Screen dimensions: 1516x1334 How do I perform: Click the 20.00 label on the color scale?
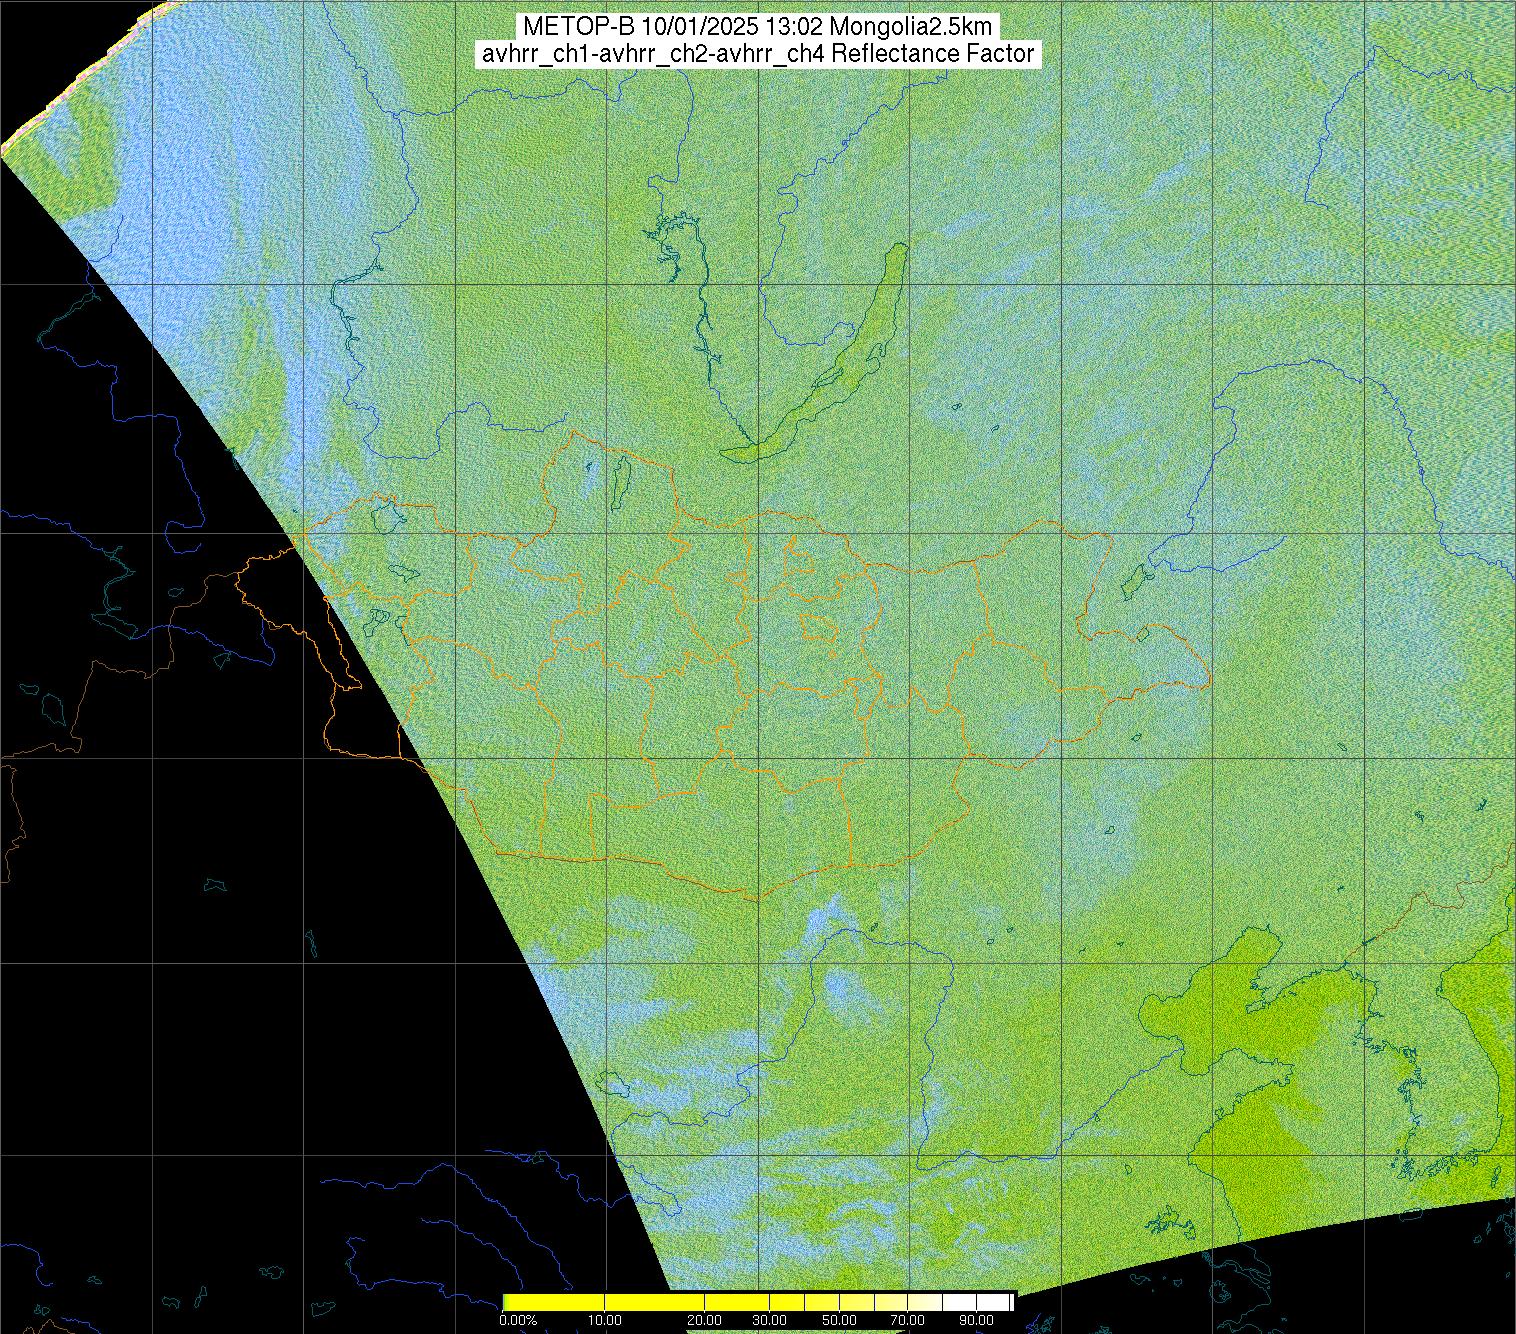coord(705,1320)
